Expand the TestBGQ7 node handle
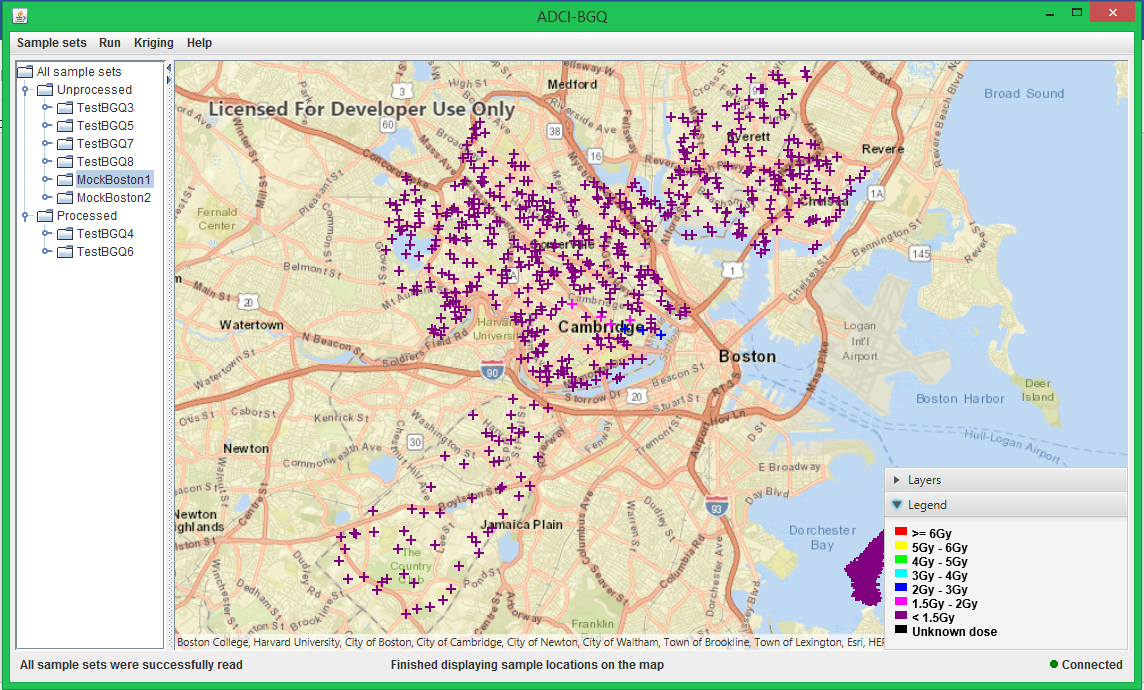The image size is (1144, 690). [46, 144]
